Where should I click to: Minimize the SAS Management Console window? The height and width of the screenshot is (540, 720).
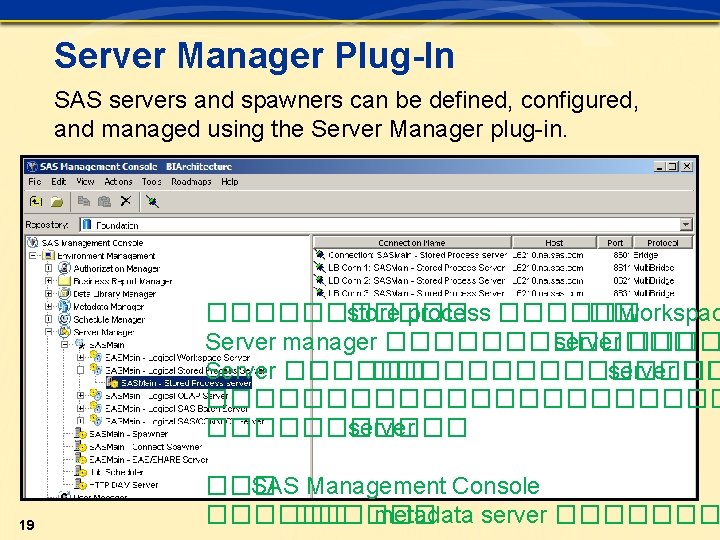tap(660, 166)
